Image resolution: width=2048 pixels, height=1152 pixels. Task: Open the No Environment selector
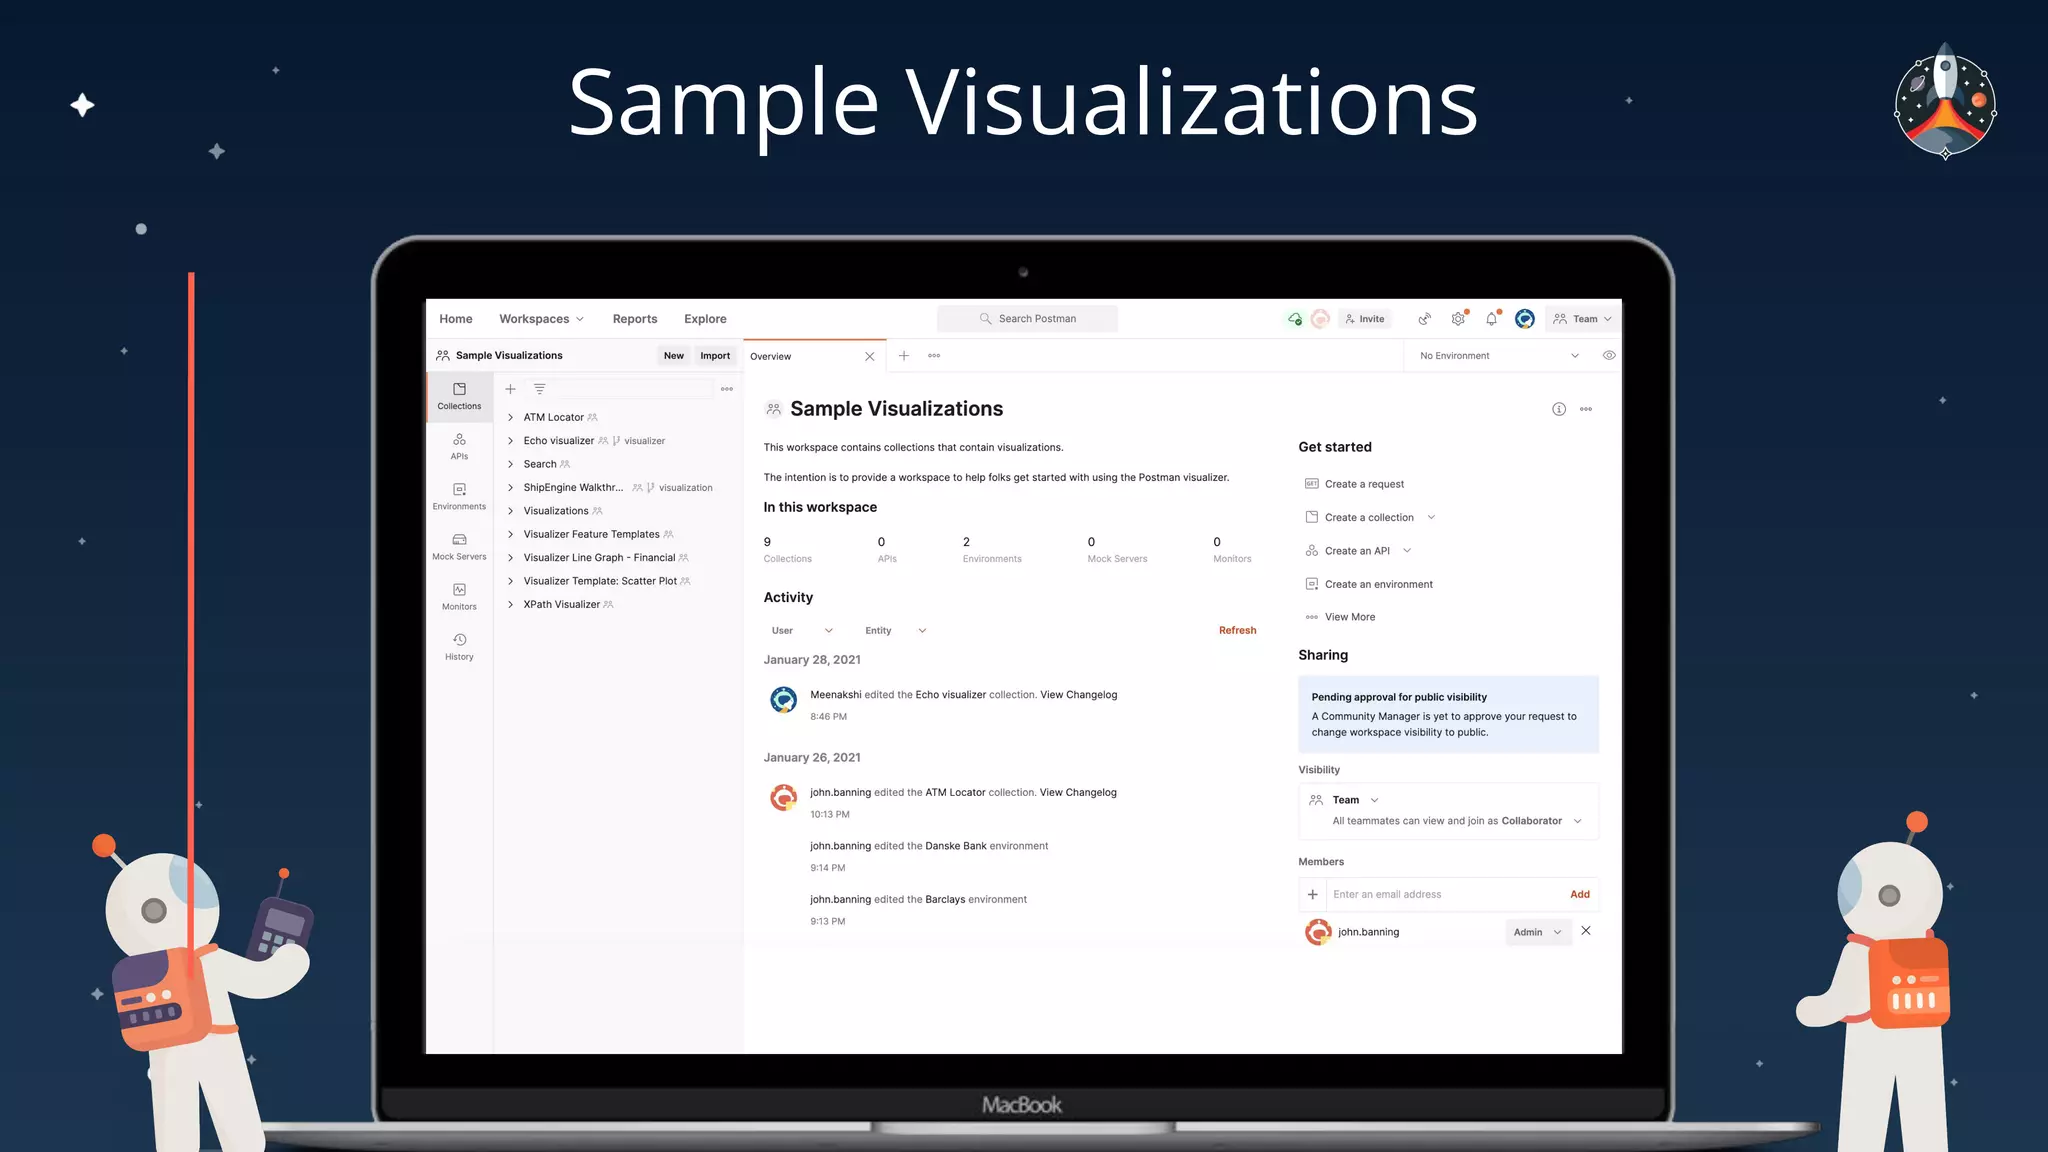click(x=1499, y=356)
